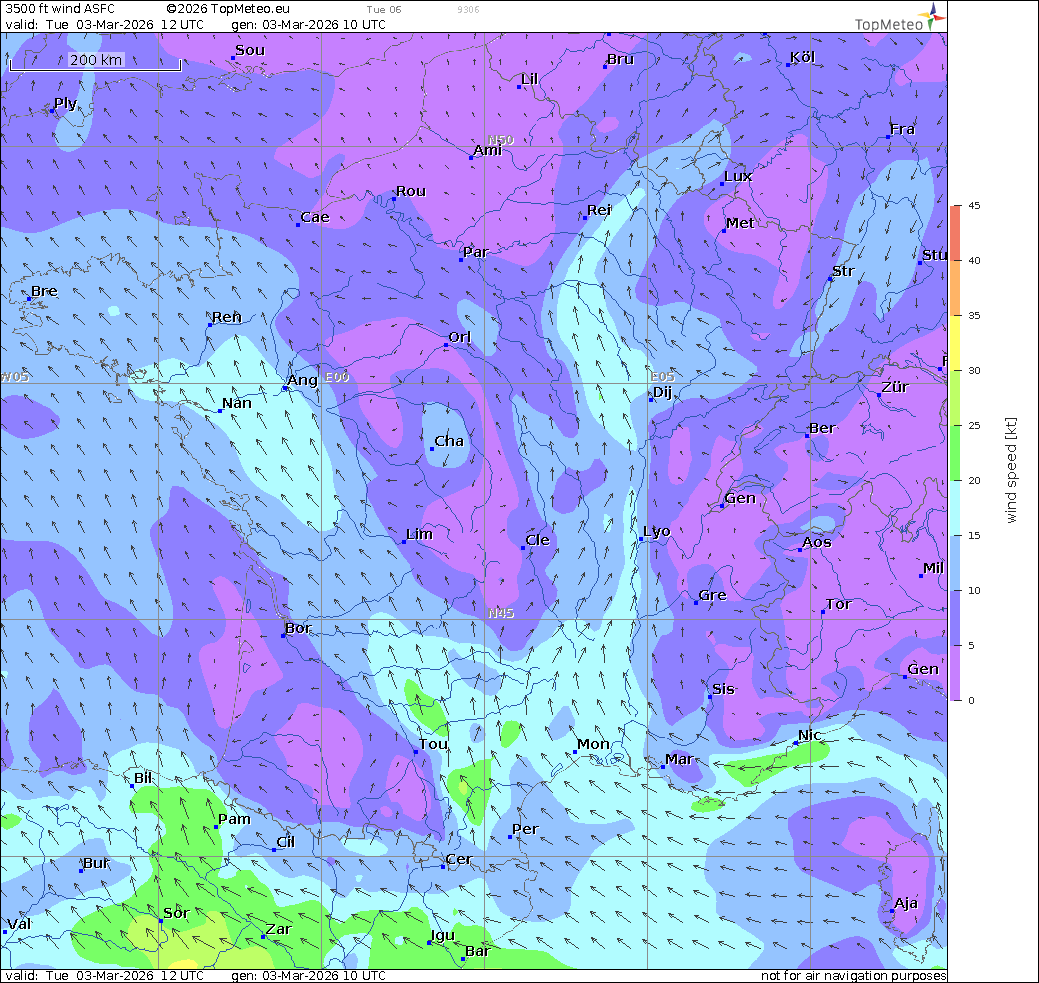Click the Zürich (Zür) city marker

pyautogui.click(x=879, y=394)
